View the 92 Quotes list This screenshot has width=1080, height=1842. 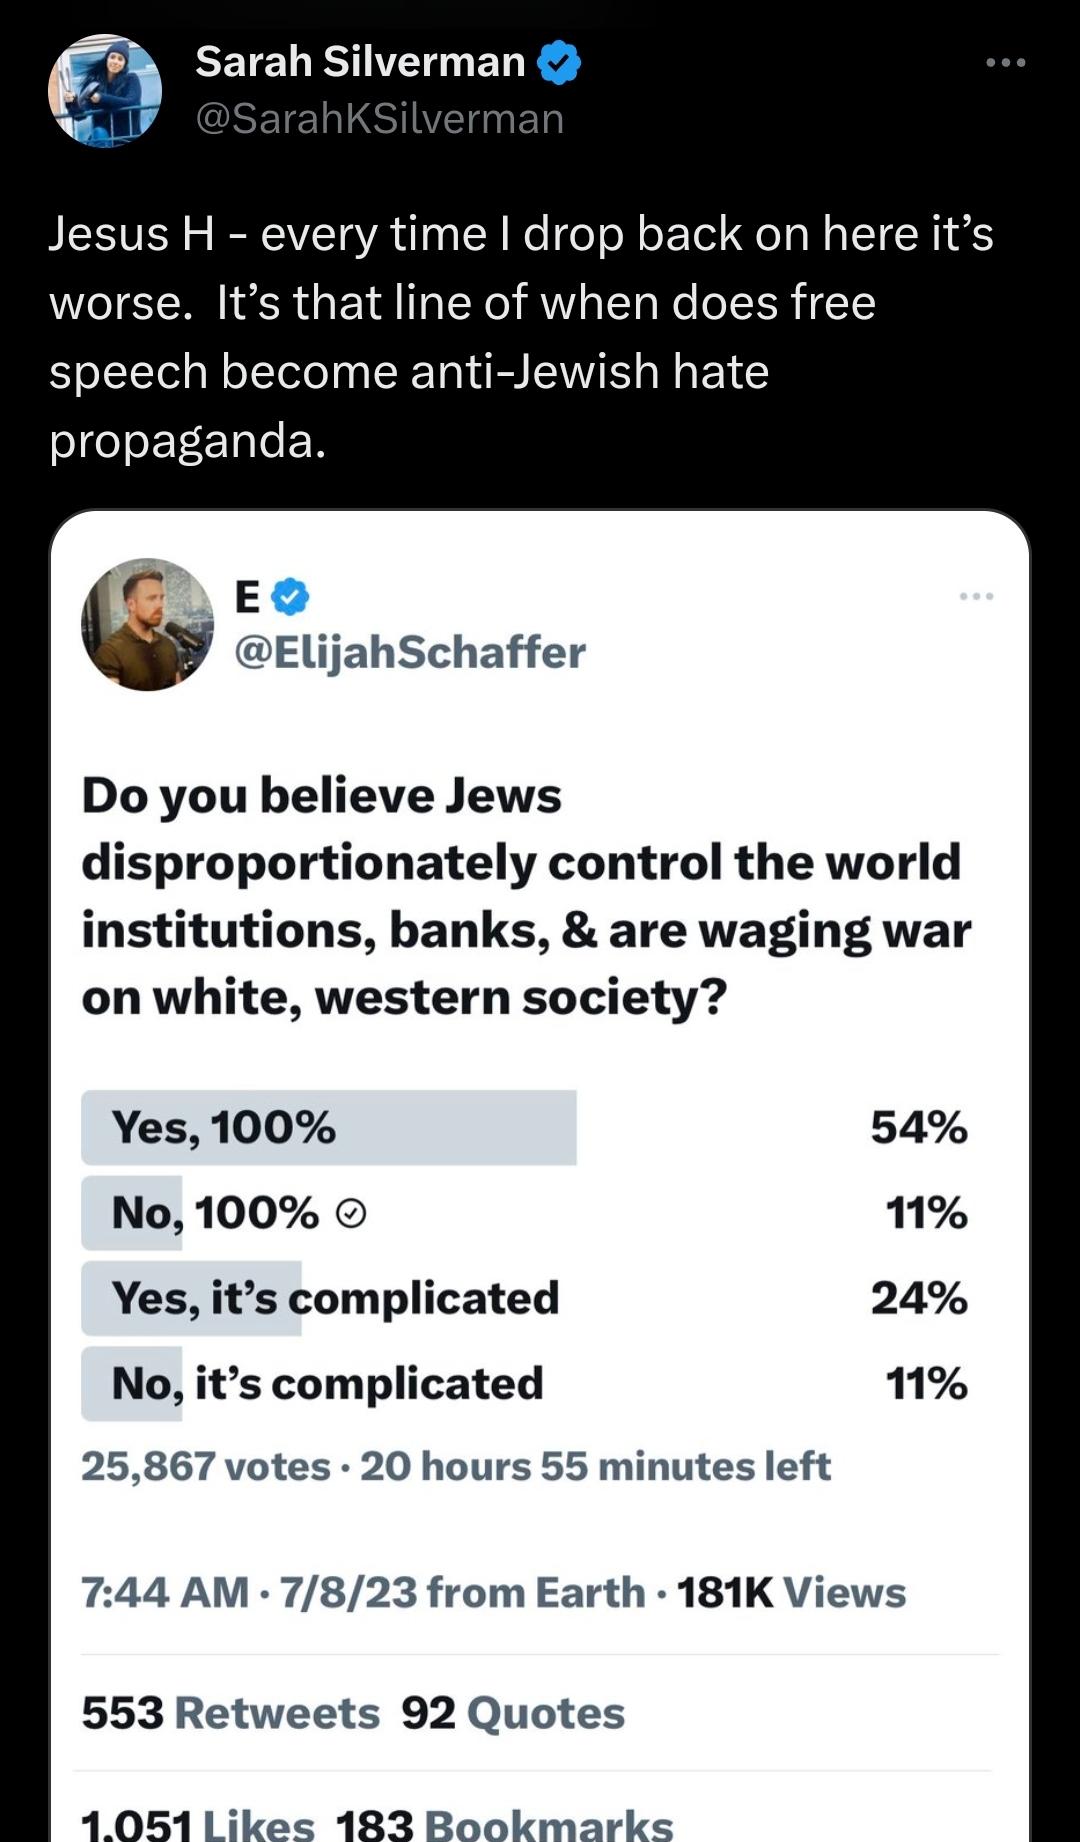click(x=513, y=1713)
